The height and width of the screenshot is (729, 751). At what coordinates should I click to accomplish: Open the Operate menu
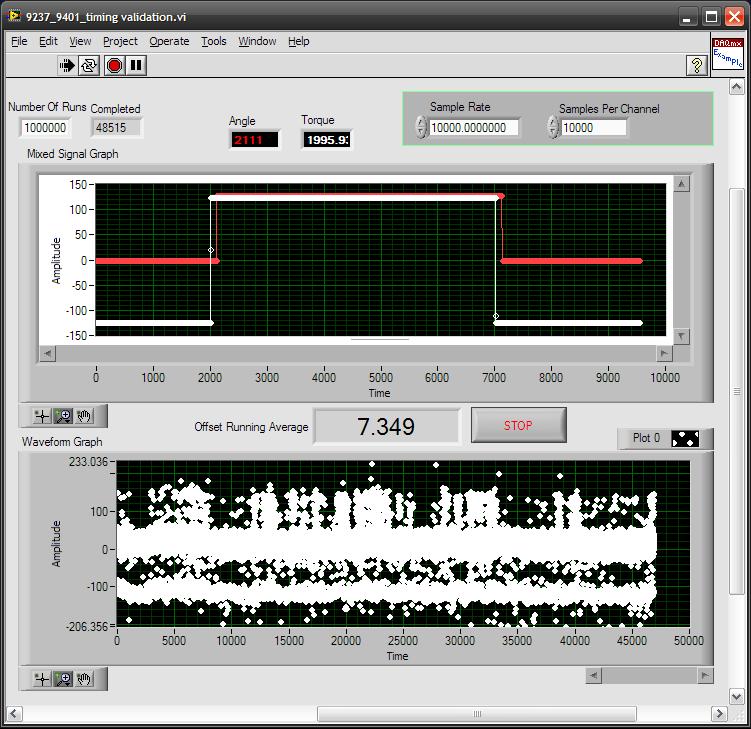point(169,41)
